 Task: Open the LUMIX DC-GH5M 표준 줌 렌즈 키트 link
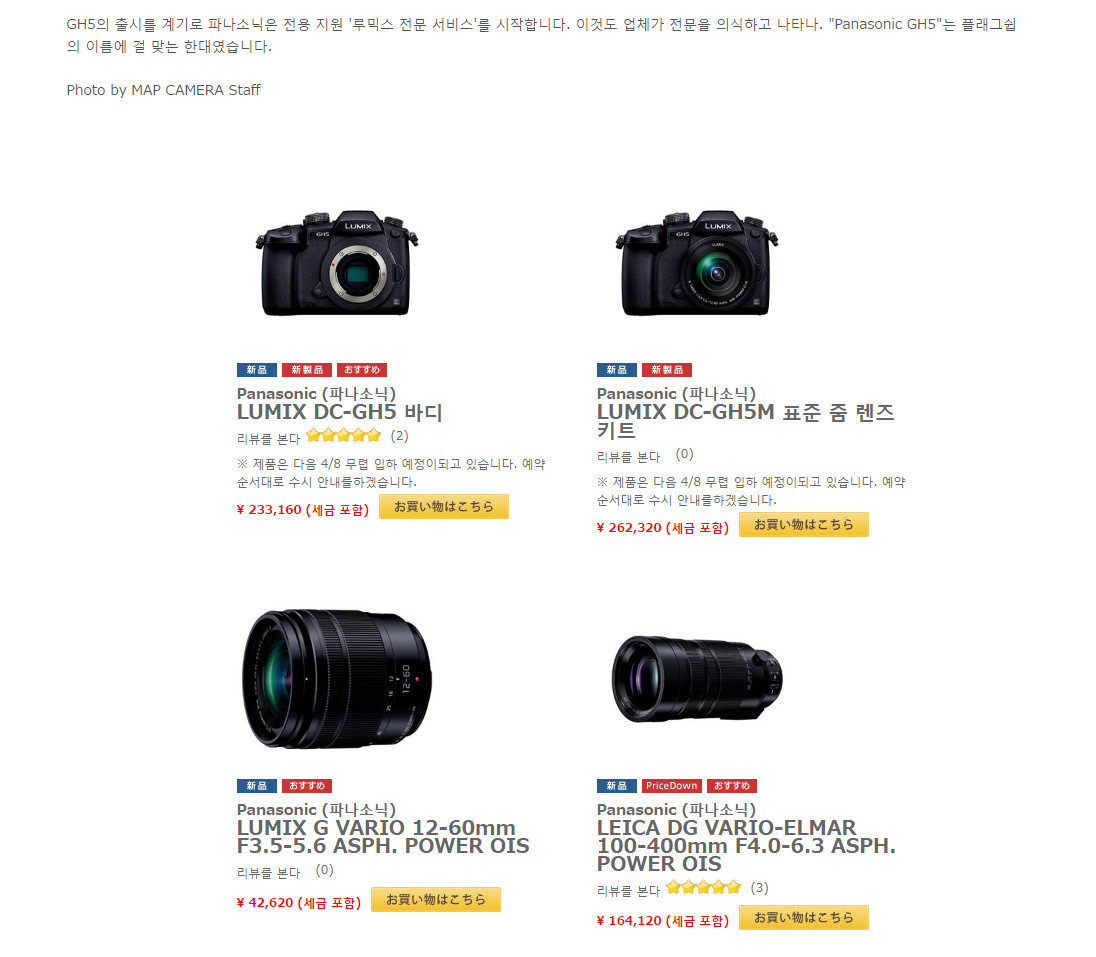(745, 421)
